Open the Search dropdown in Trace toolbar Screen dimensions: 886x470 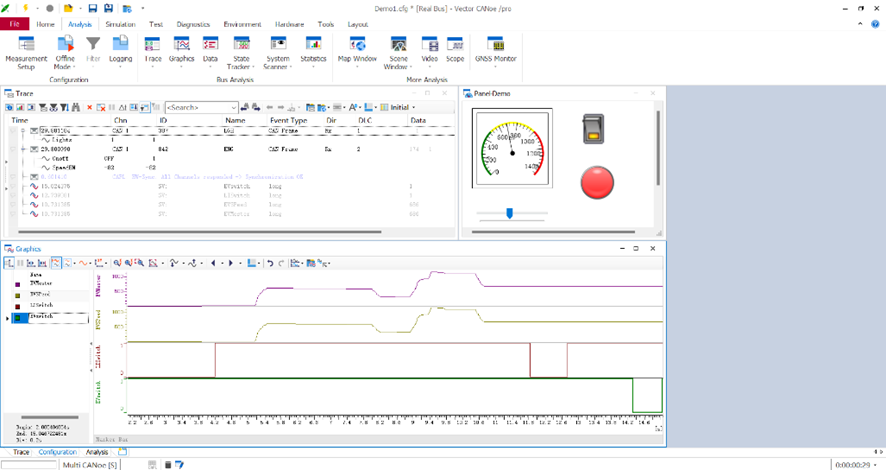coord(234,107)
